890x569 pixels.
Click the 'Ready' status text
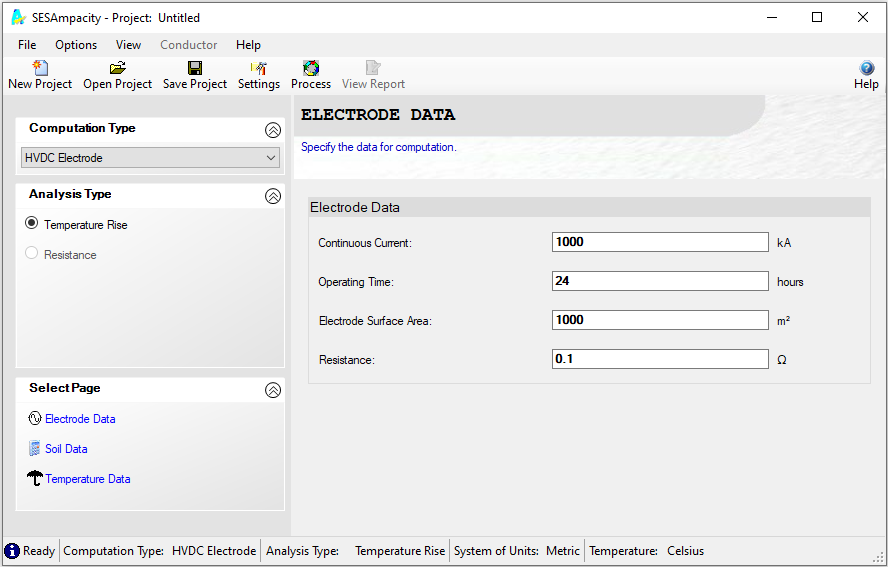[39, 551]
